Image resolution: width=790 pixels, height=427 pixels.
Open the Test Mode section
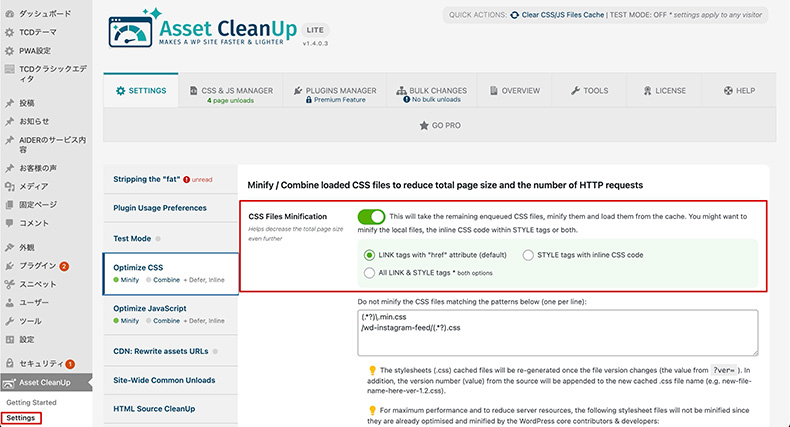coord(170,239)
